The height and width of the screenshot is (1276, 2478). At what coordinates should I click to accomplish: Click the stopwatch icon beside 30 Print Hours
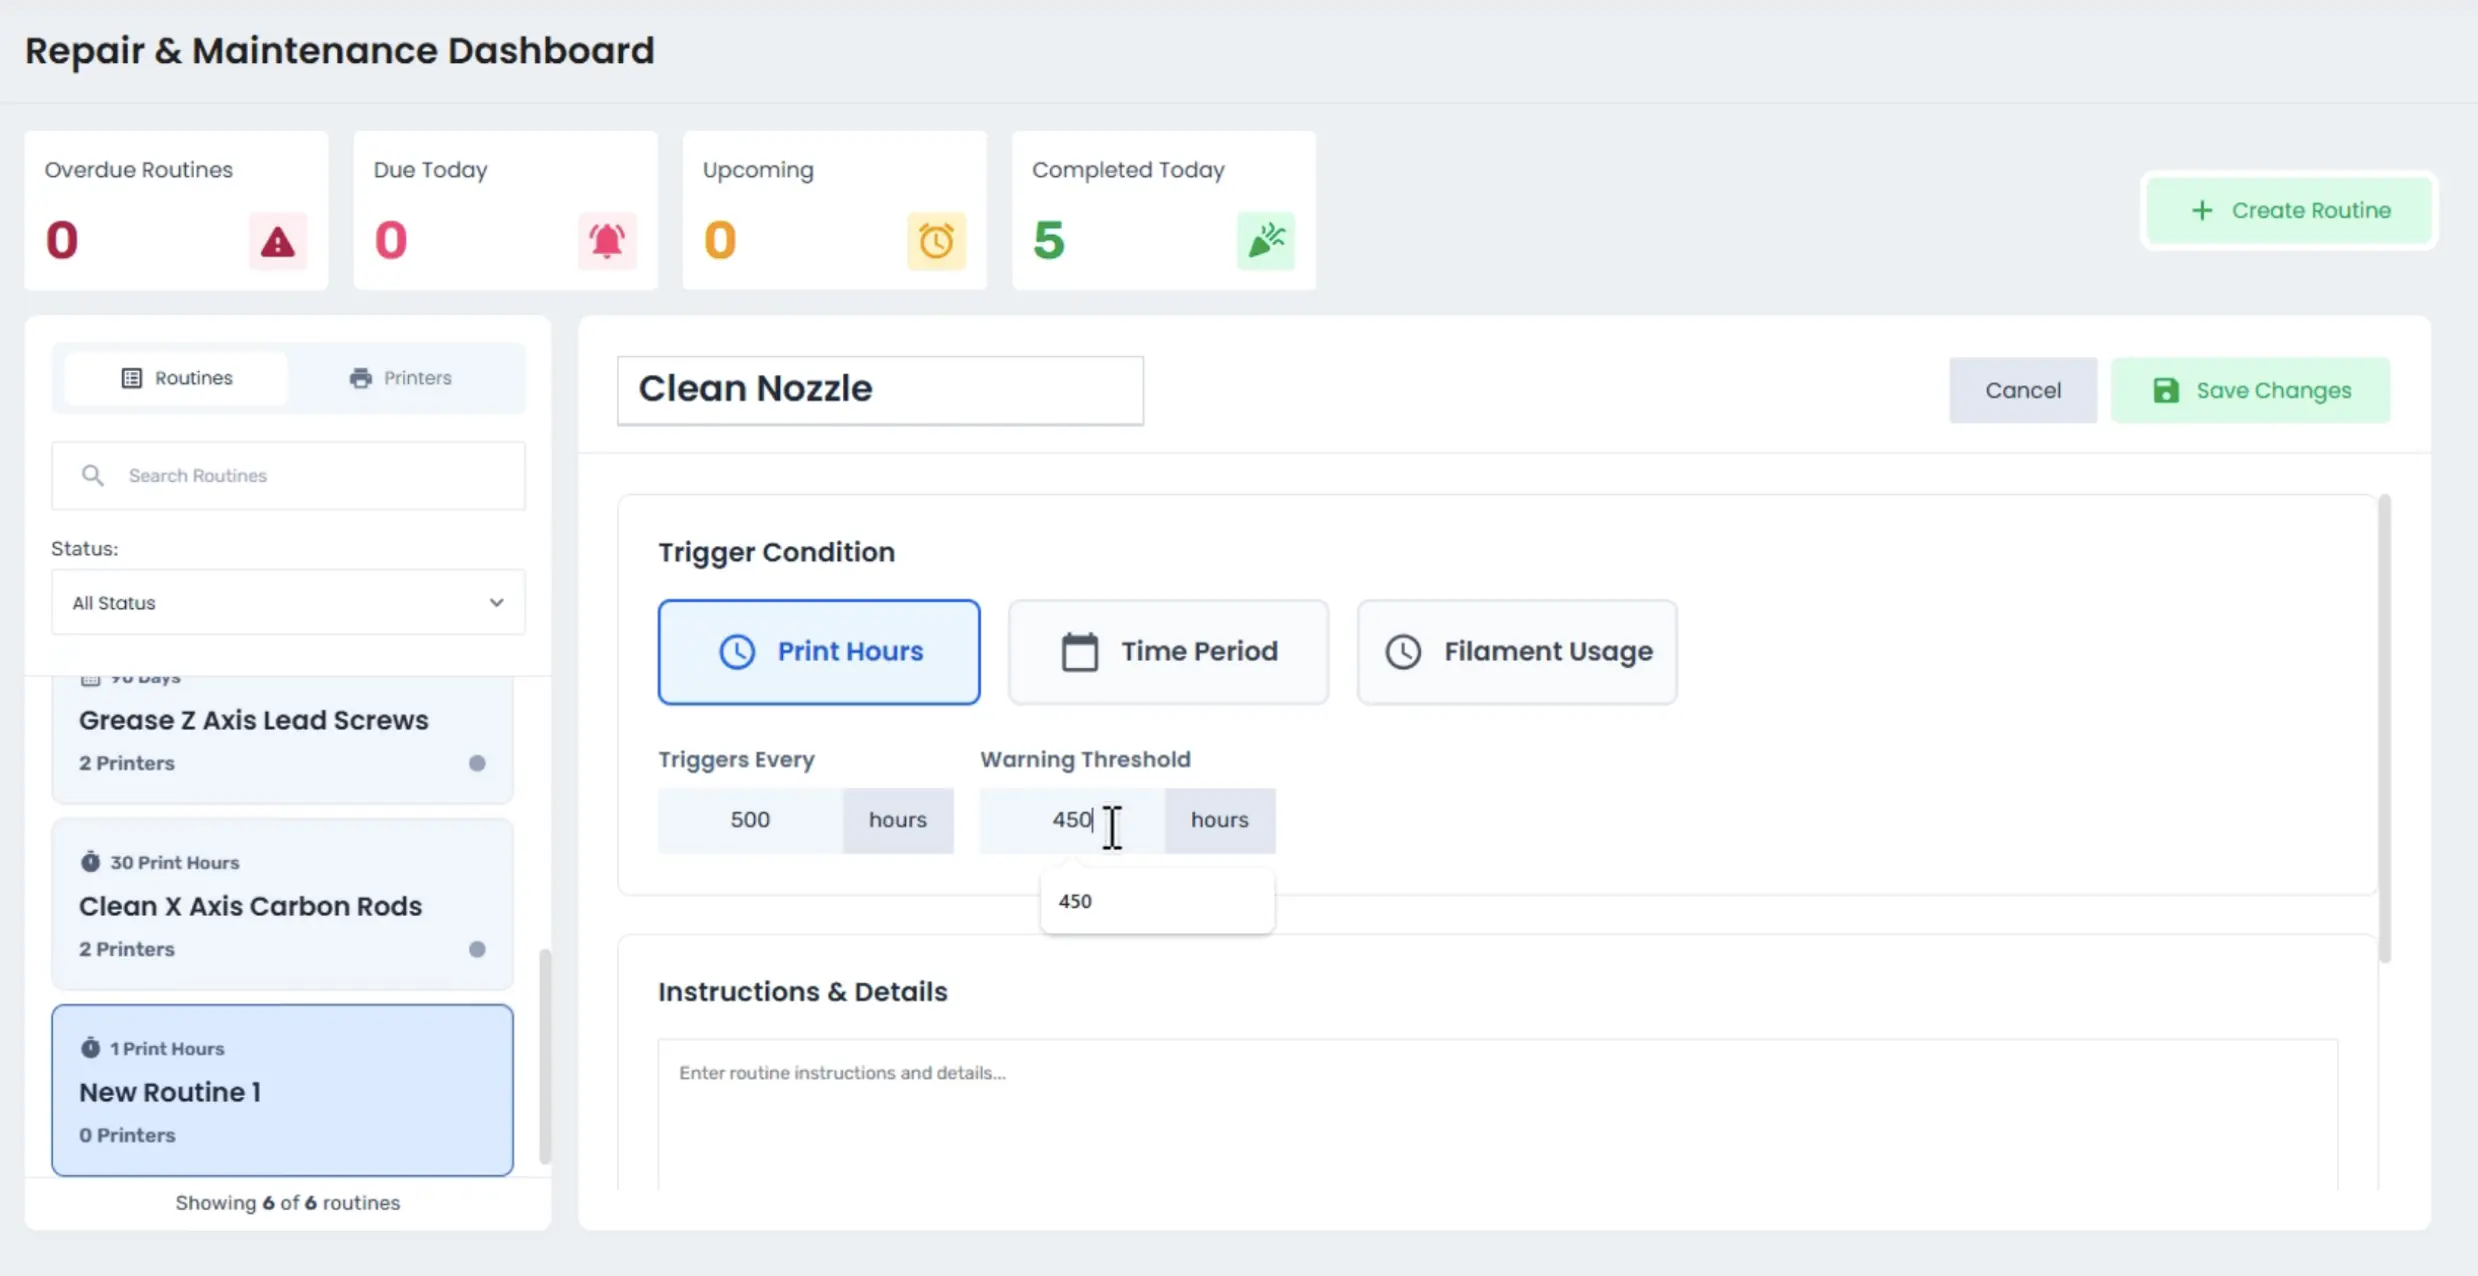click(x=90, y=861)
